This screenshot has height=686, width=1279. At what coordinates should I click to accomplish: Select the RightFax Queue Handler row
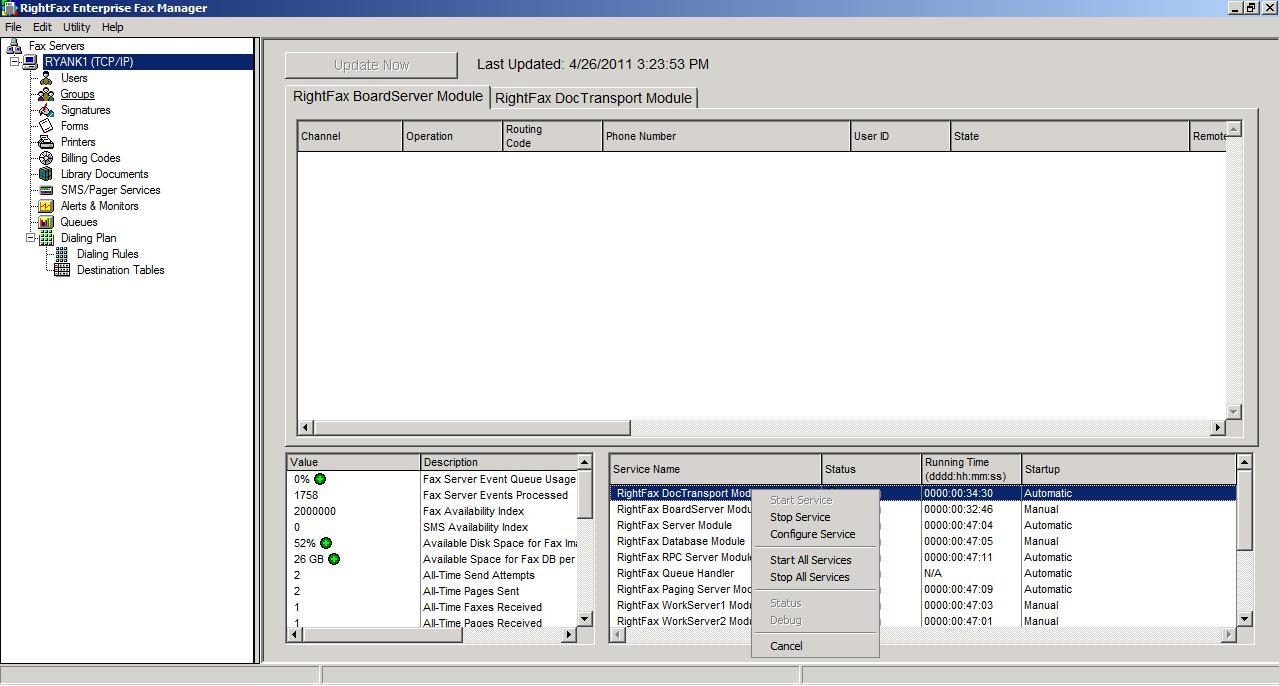coord(923,573)
